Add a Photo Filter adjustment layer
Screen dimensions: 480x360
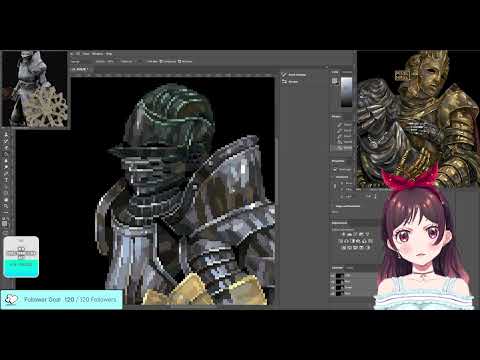[358, 241]
